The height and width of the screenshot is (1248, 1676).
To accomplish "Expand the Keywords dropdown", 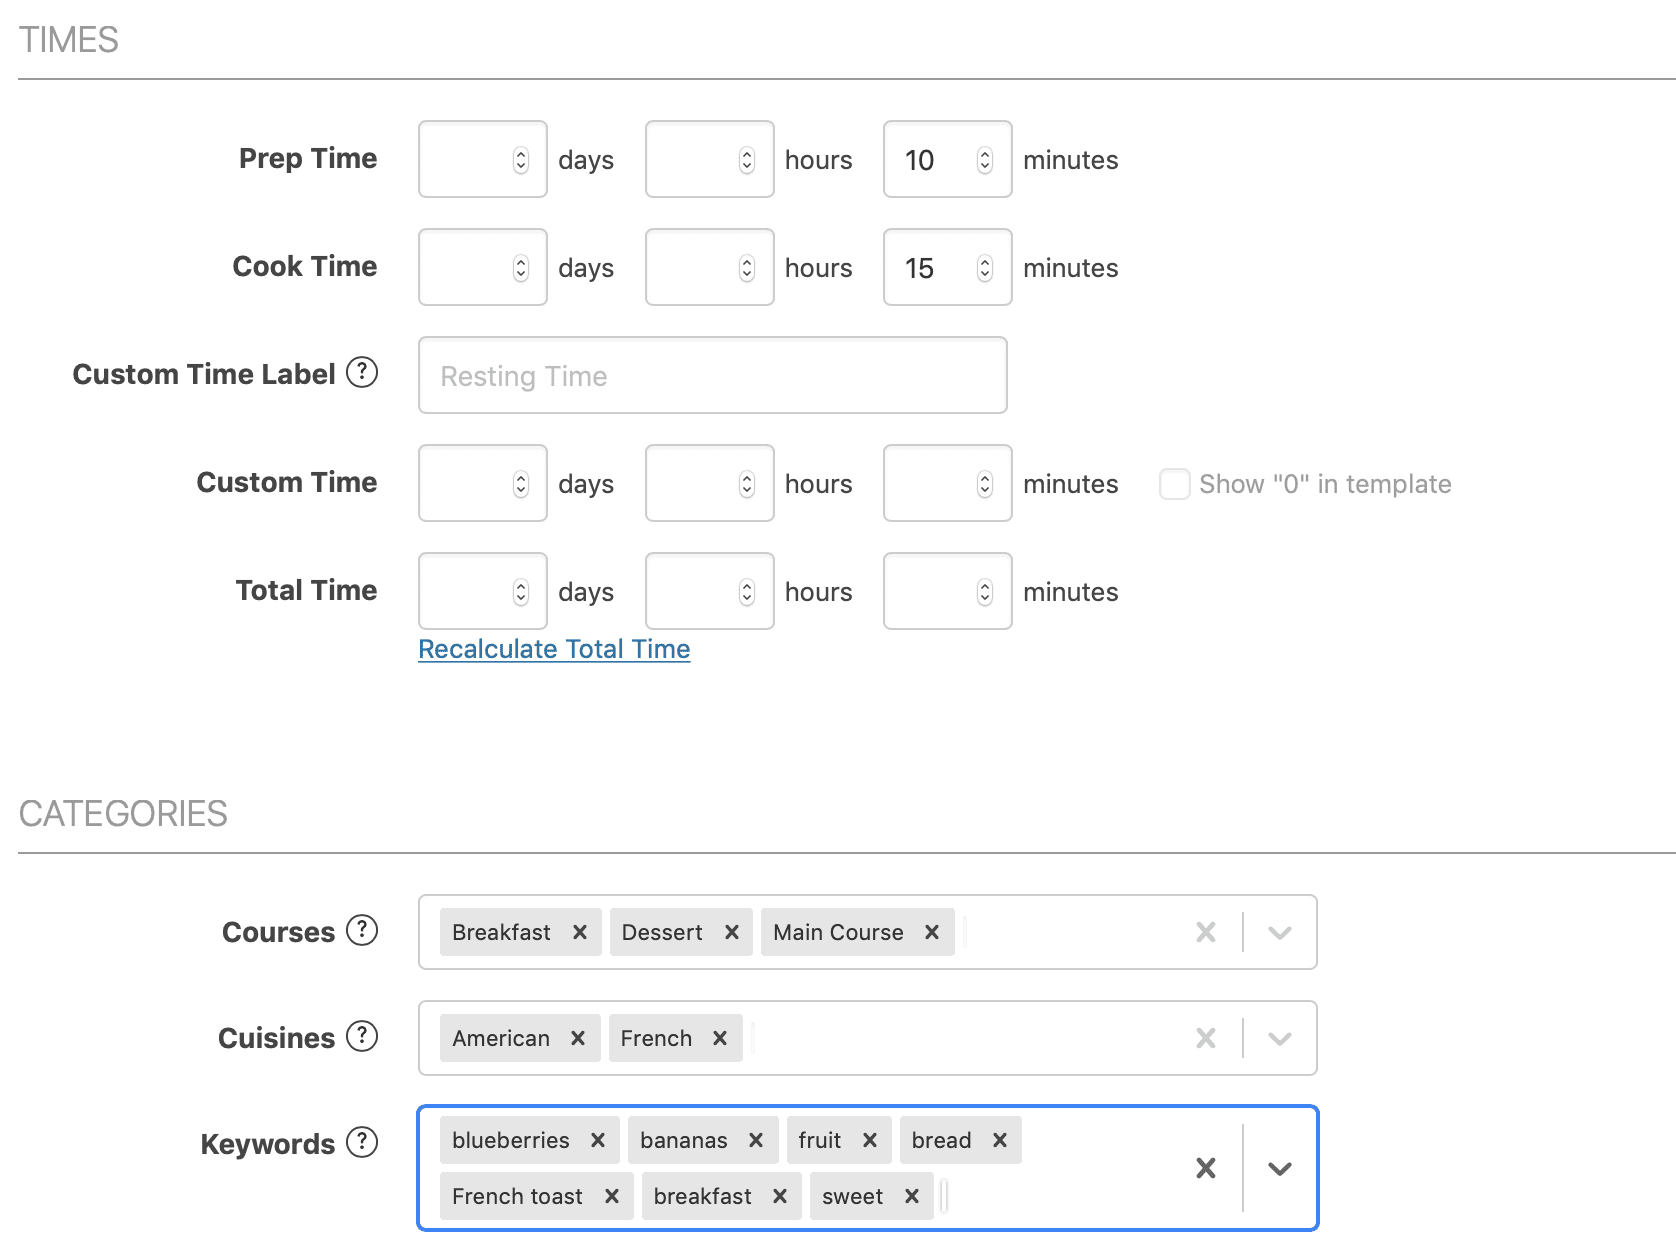I will (1279, 1167).
